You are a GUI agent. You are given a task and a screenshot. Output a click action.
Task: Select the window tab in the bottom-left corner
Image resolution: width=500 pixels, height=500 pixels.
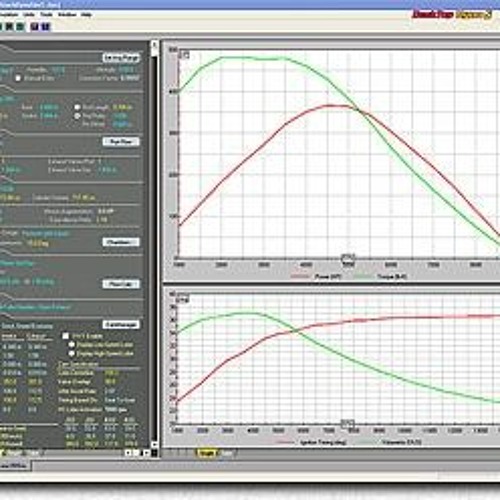[x=14, y=466]
